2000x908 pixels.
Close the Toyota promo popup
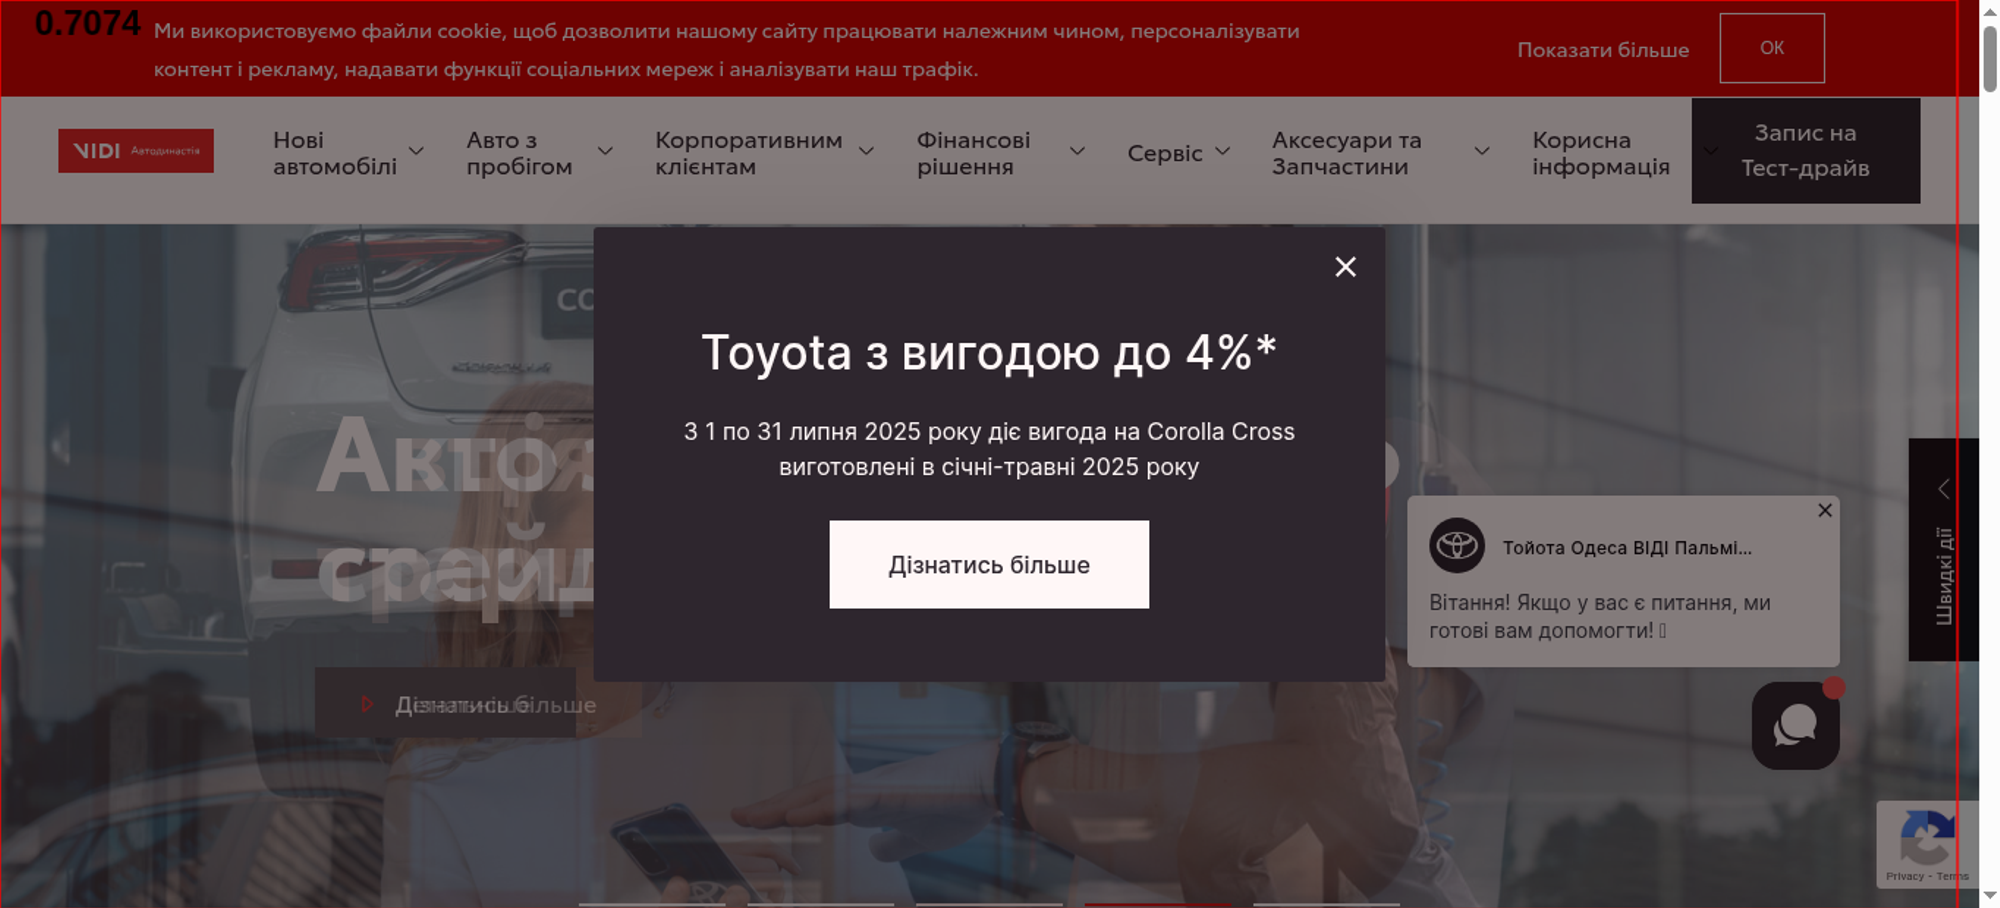(1345, 267)
